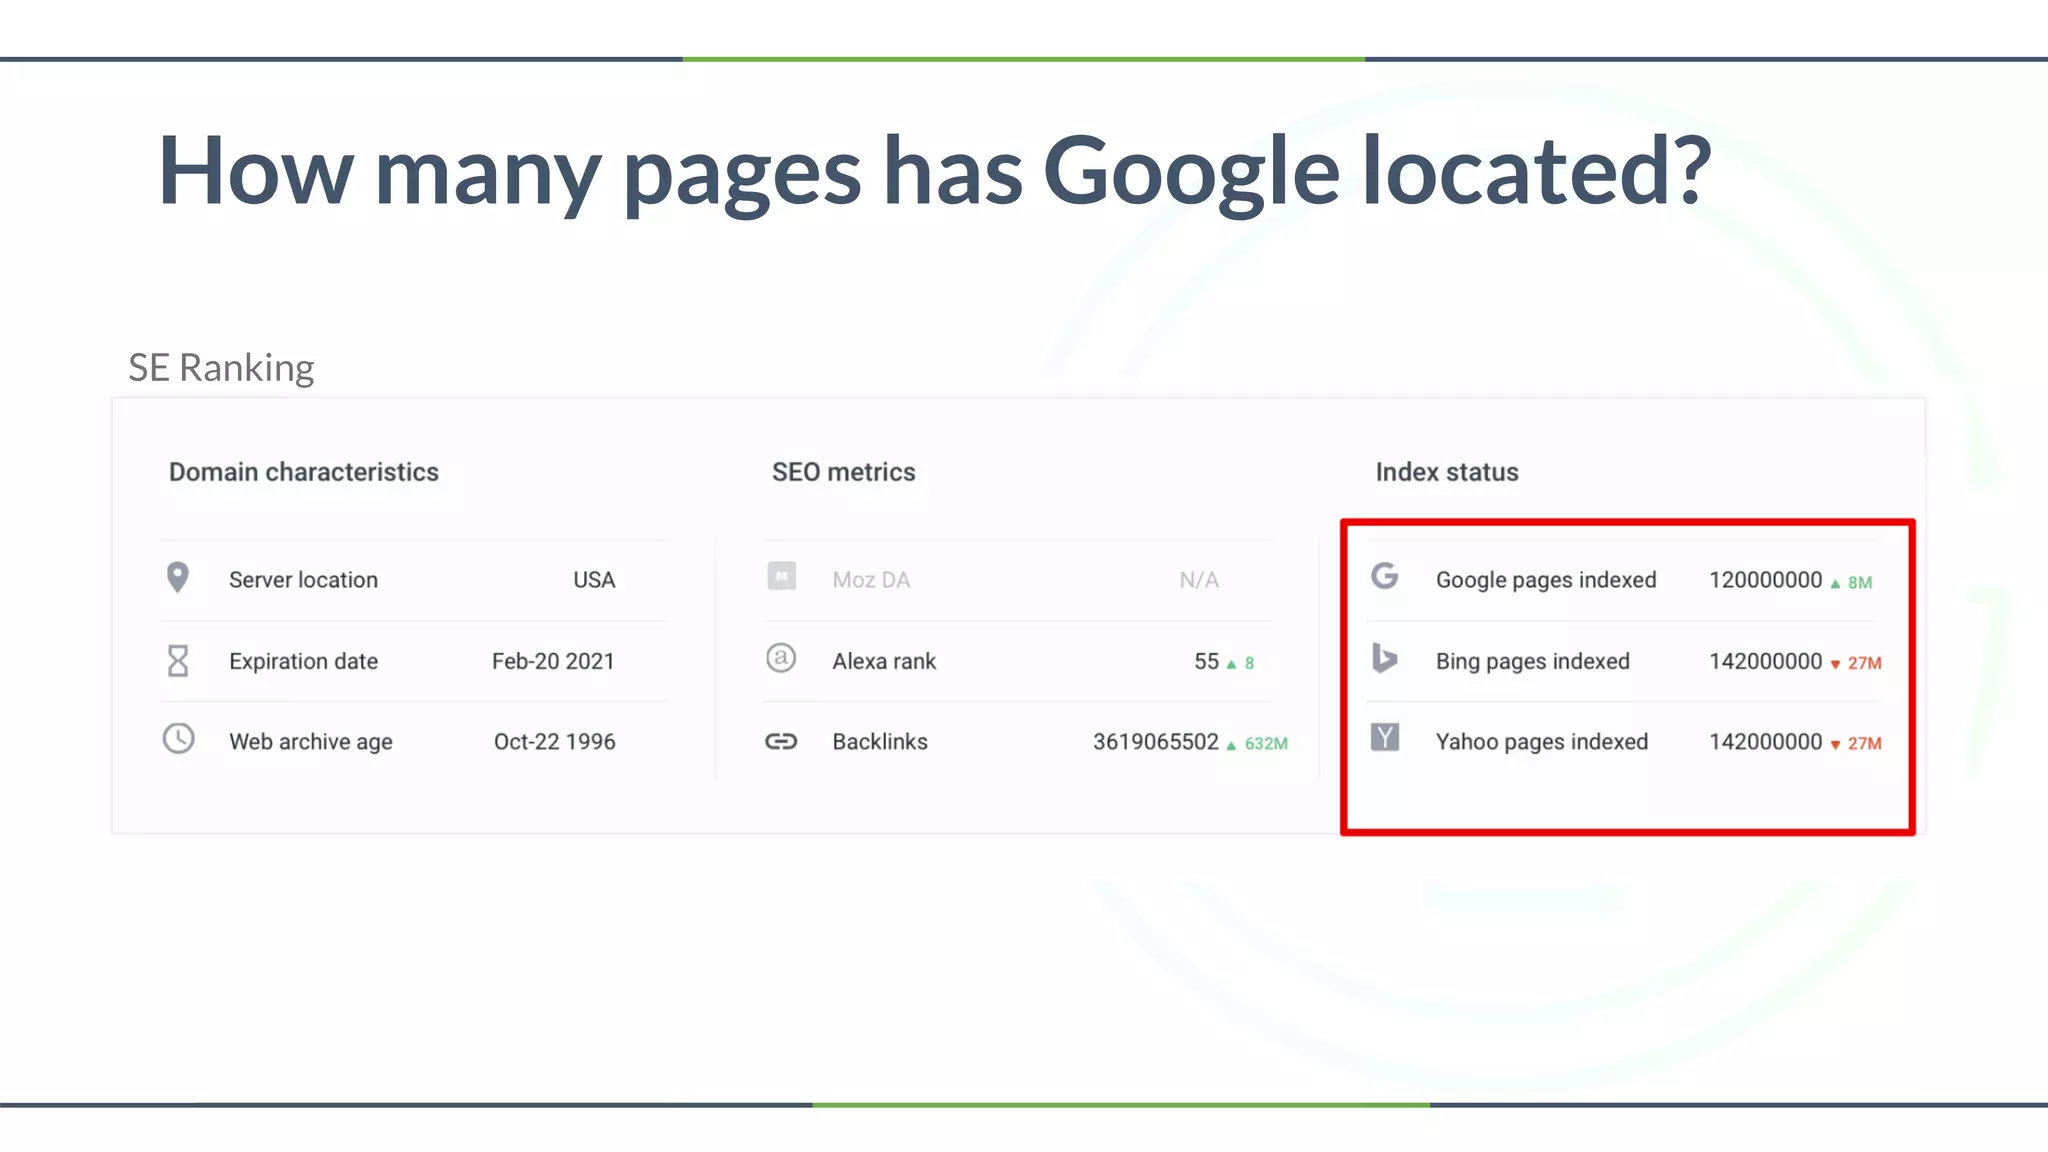Click the USA server location value
This screenshot has height=1152, width=2048.
tap(594, 580)
